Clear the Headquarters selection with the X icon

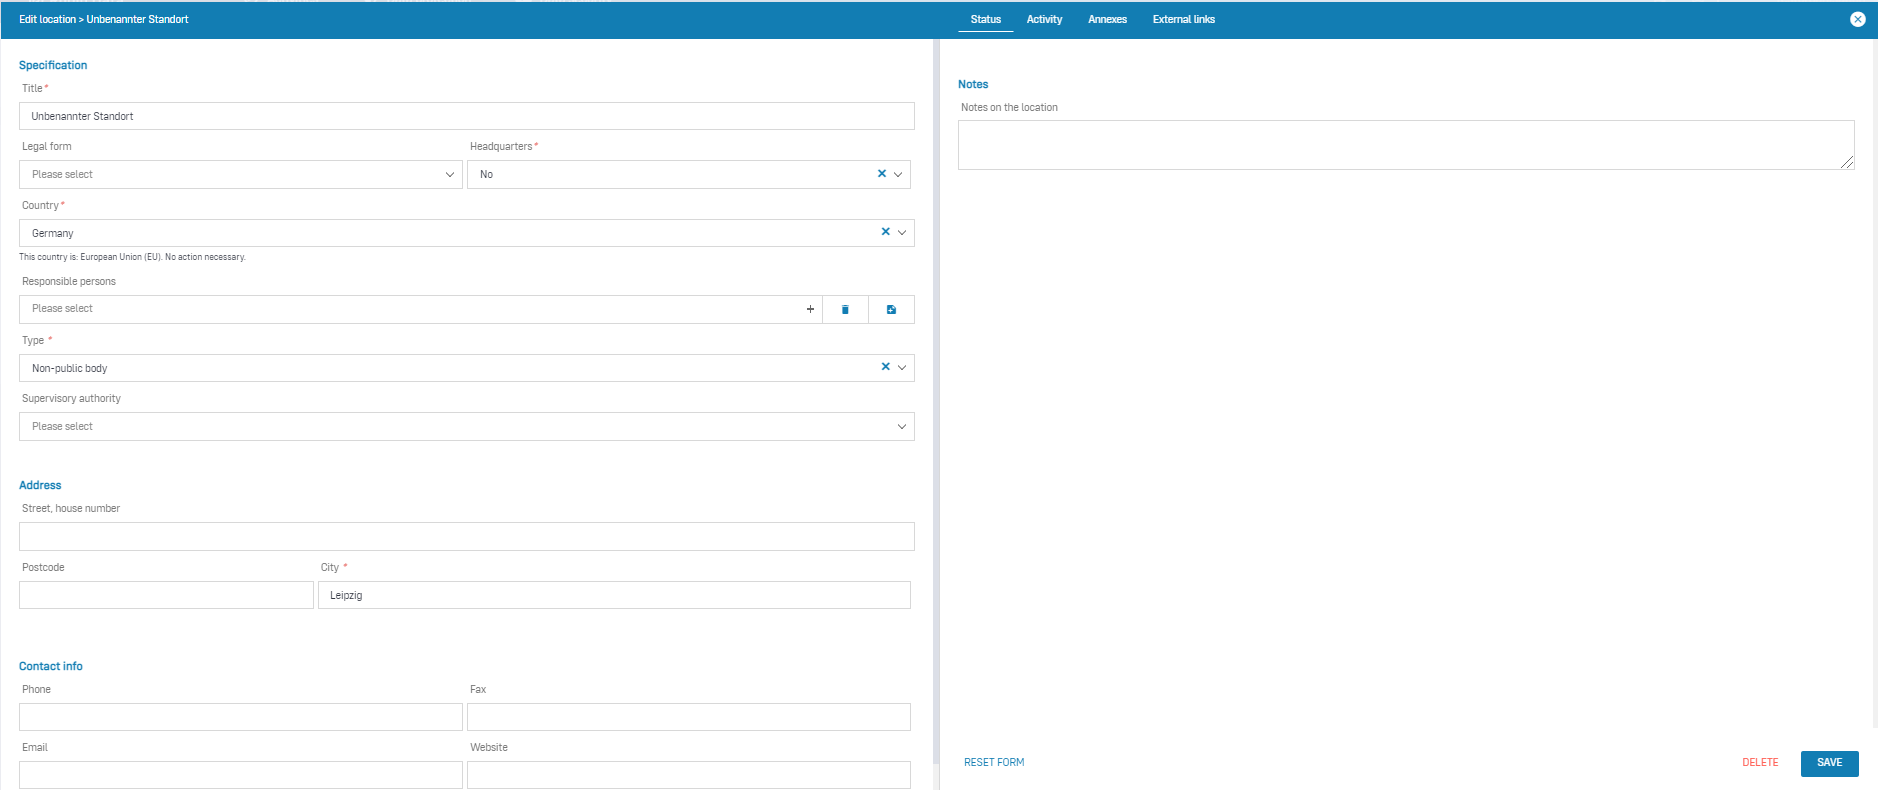click(x=881, y=174)
